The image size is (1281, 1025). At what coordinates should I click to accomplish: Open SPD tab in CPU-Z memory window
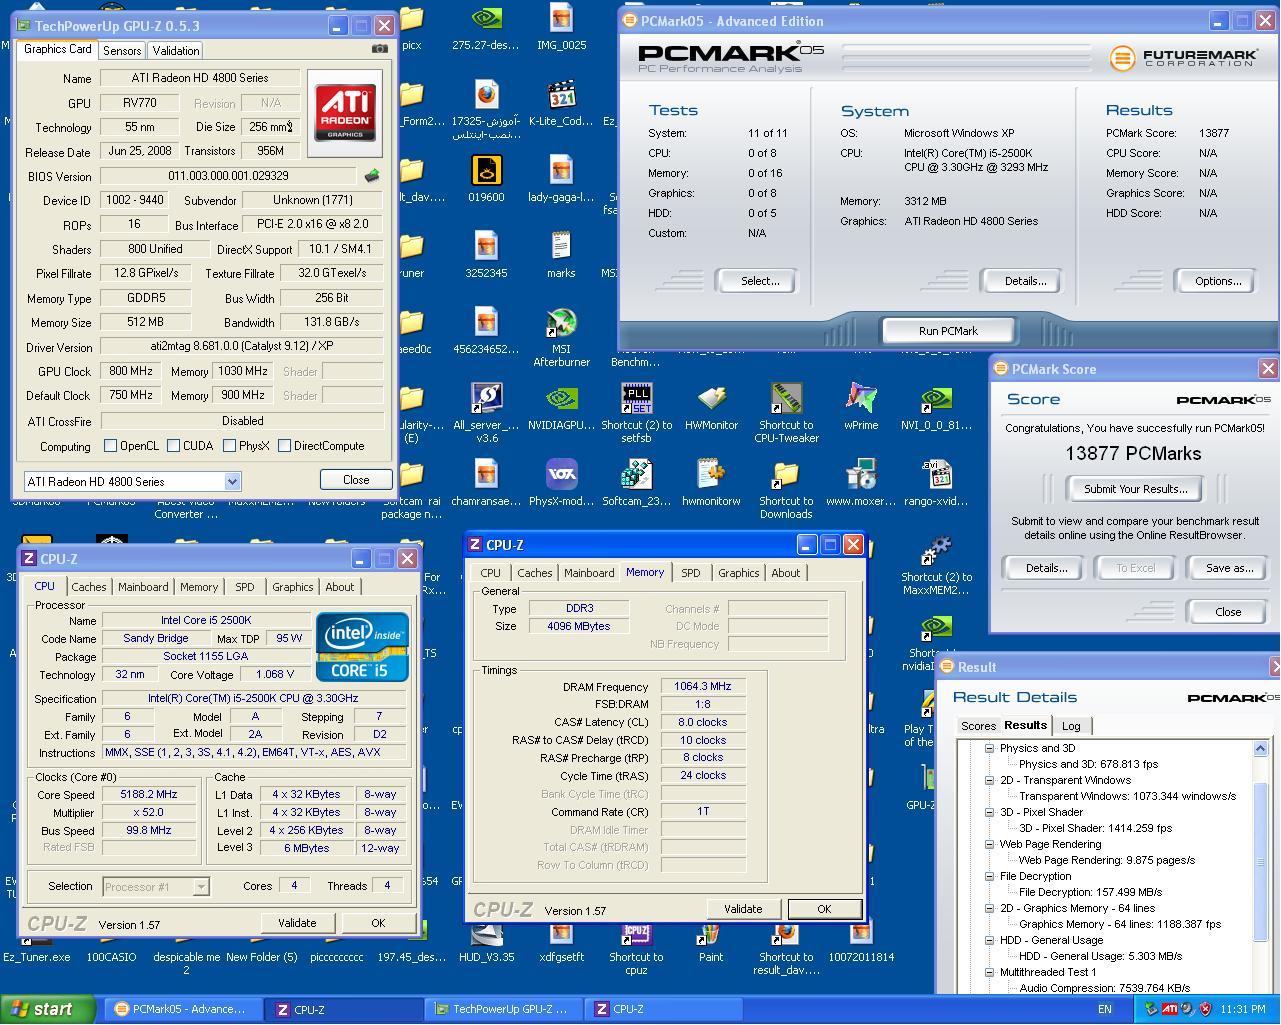(x=690, y=573)
